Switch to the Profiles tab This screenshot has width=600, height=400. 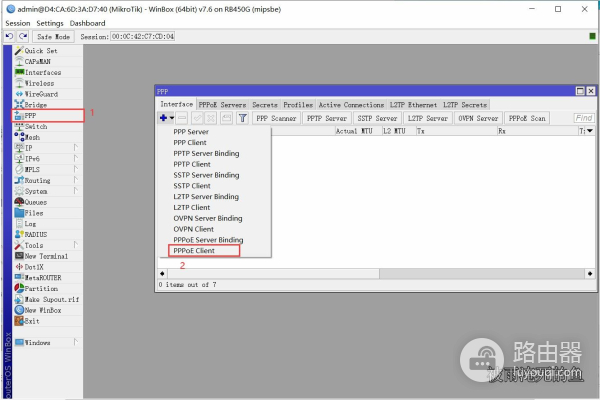click(298, 104)
